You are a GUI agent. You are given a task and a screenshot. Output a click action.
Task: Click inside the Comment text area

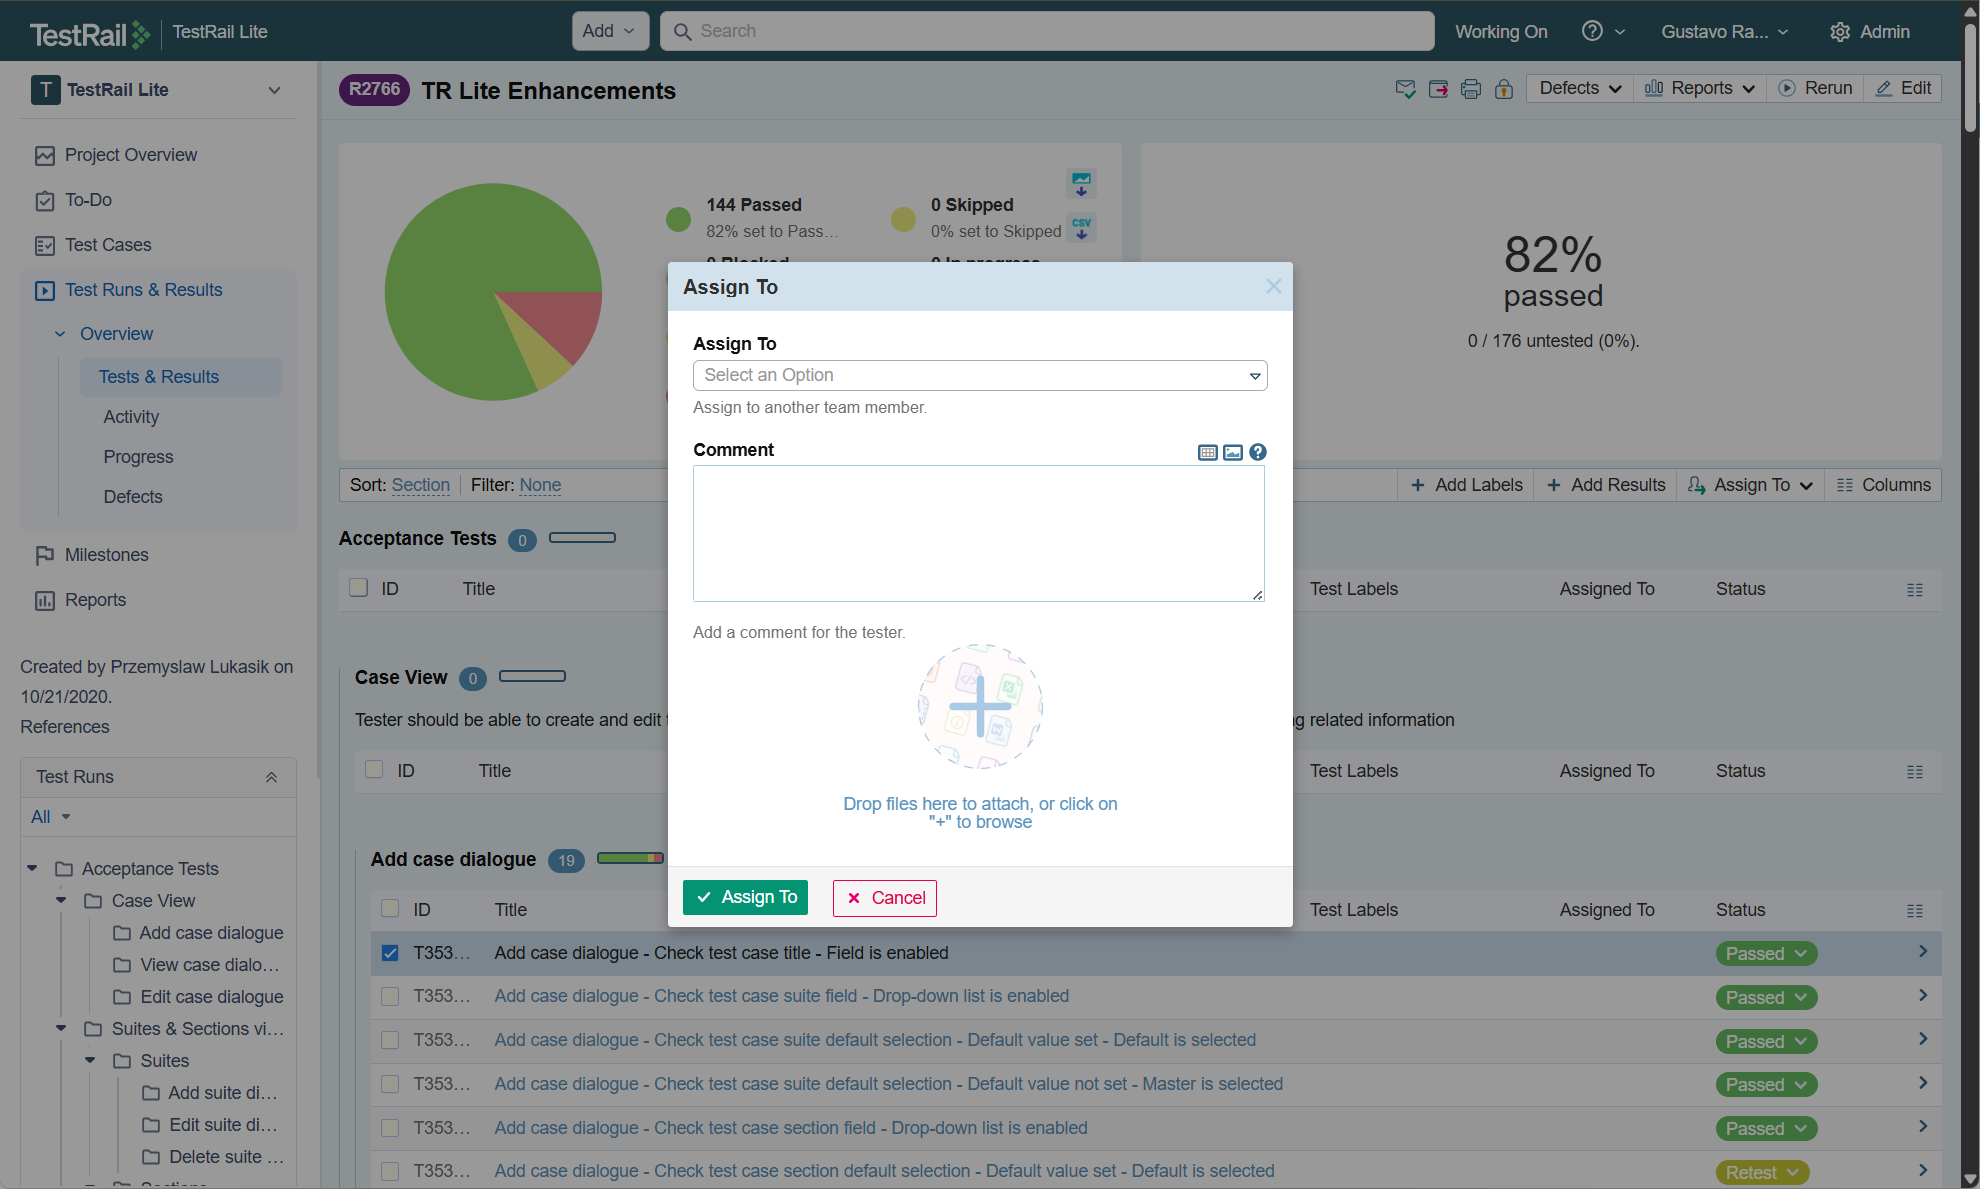click(x=978, y=533)
